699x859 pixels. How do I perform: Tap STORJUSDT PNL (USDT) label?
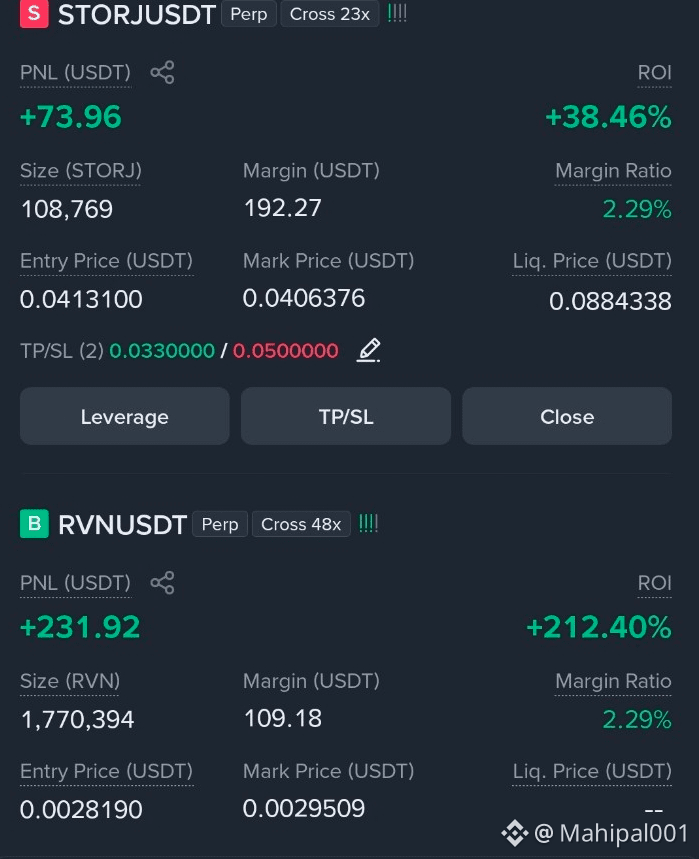pyautogui.click(x=75, y=73)
